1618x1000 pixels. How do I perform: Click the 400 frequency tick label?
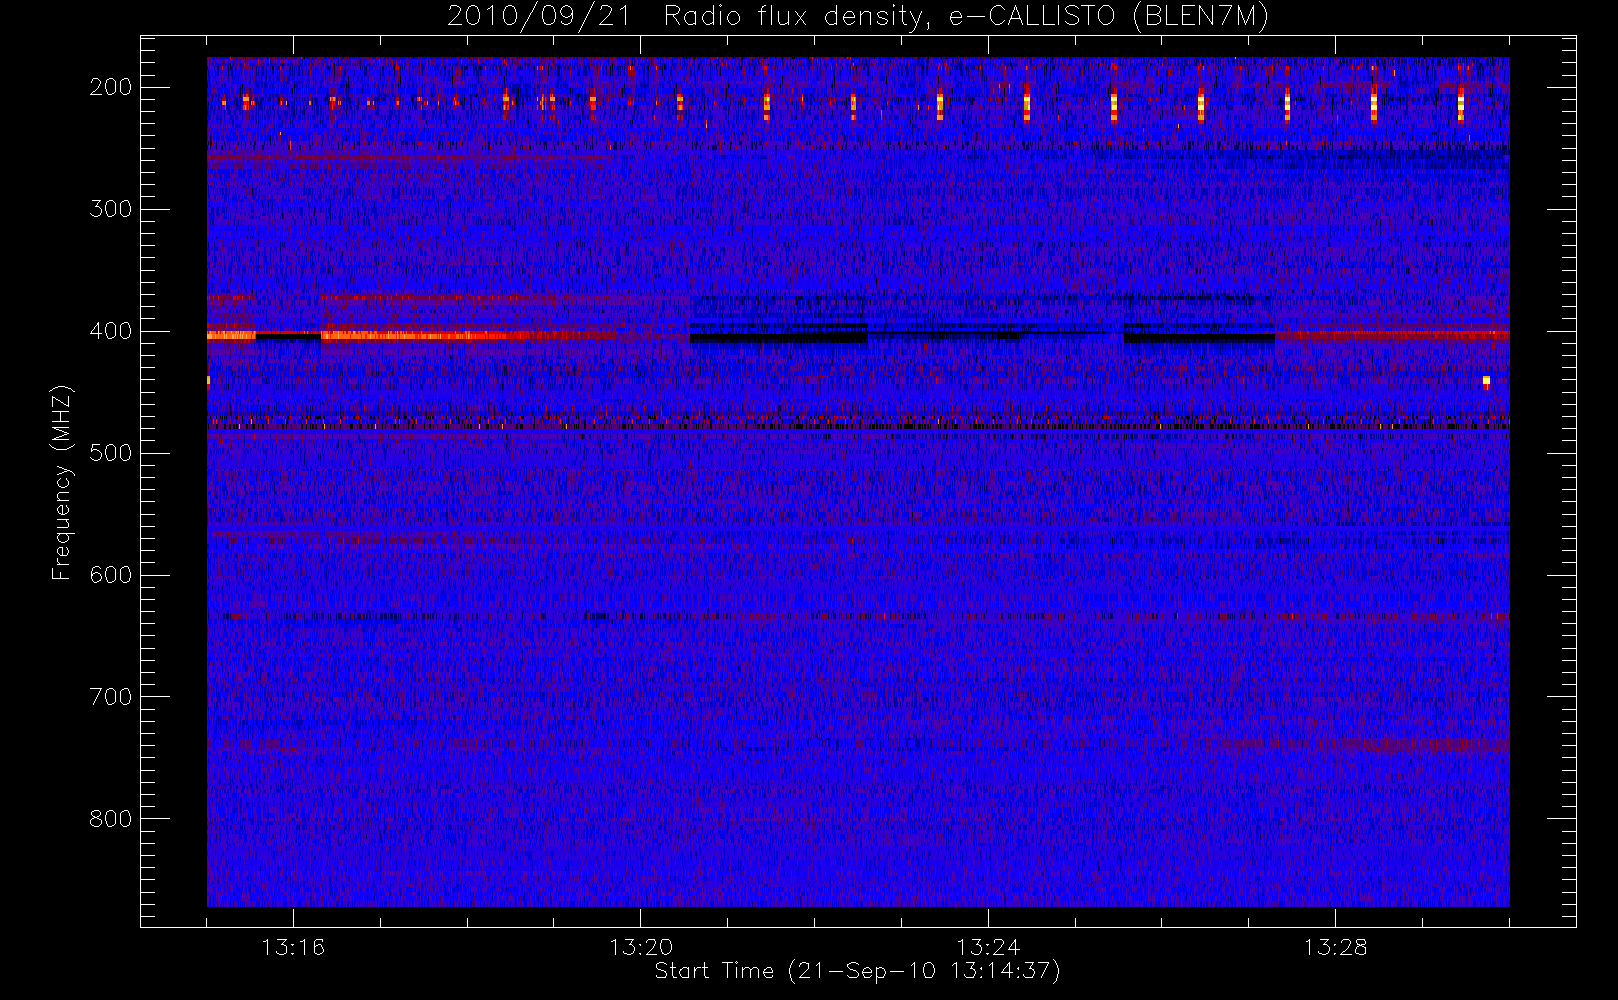(110, 331)
